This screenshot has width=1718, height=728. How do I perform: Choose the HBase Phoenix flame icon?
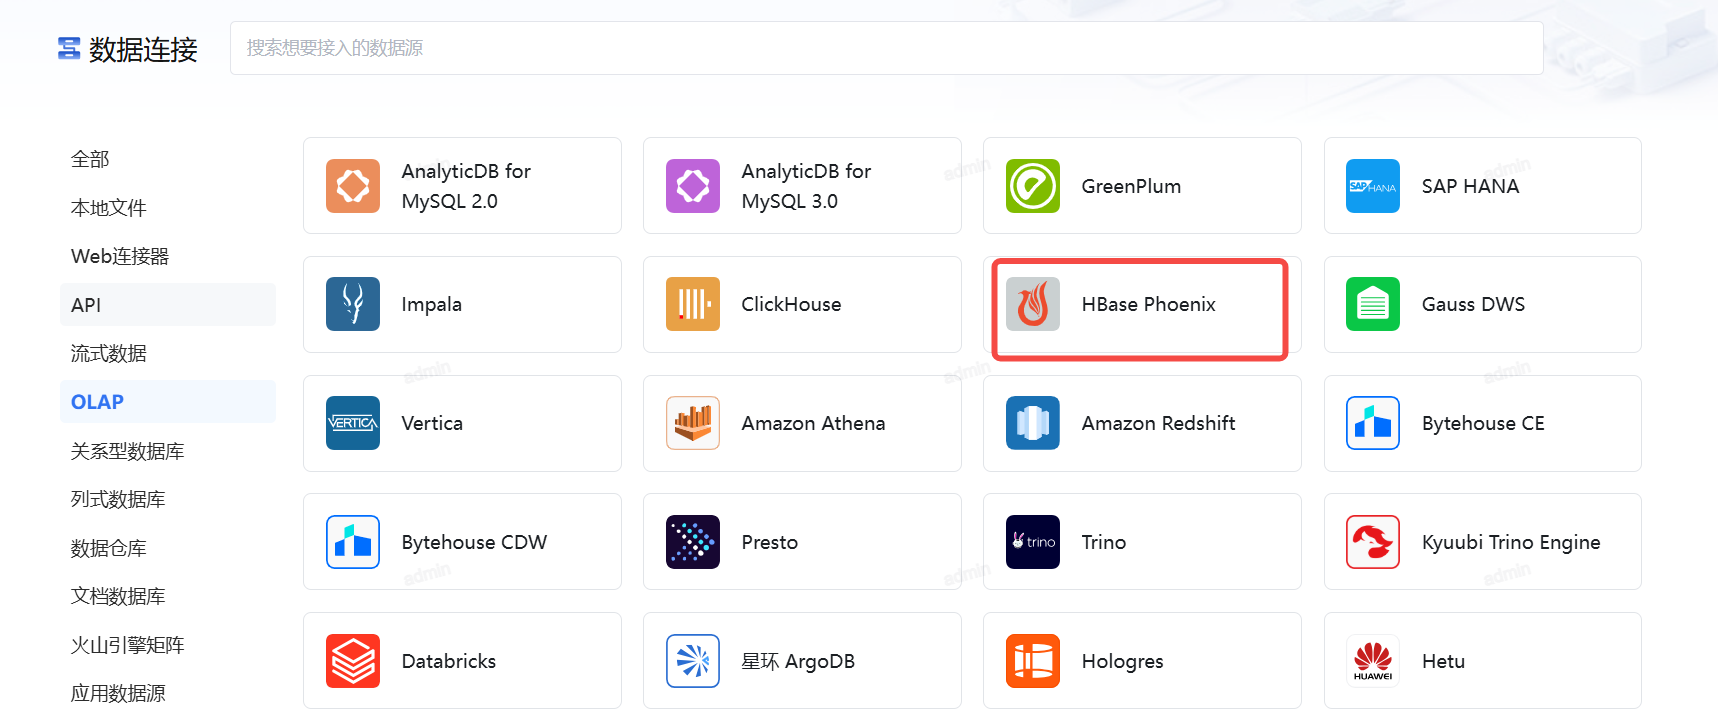tap(1032, 304)
